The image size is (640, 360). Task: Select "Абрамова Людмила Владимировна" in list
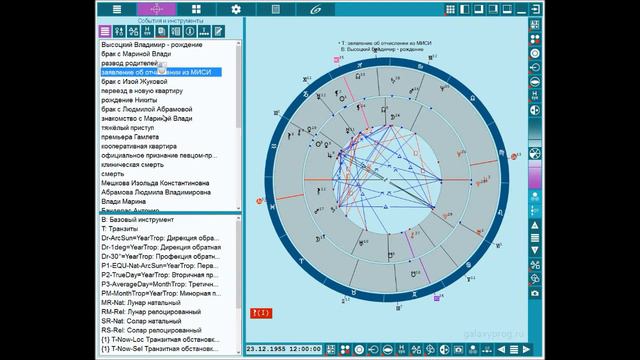pos(156,192)
